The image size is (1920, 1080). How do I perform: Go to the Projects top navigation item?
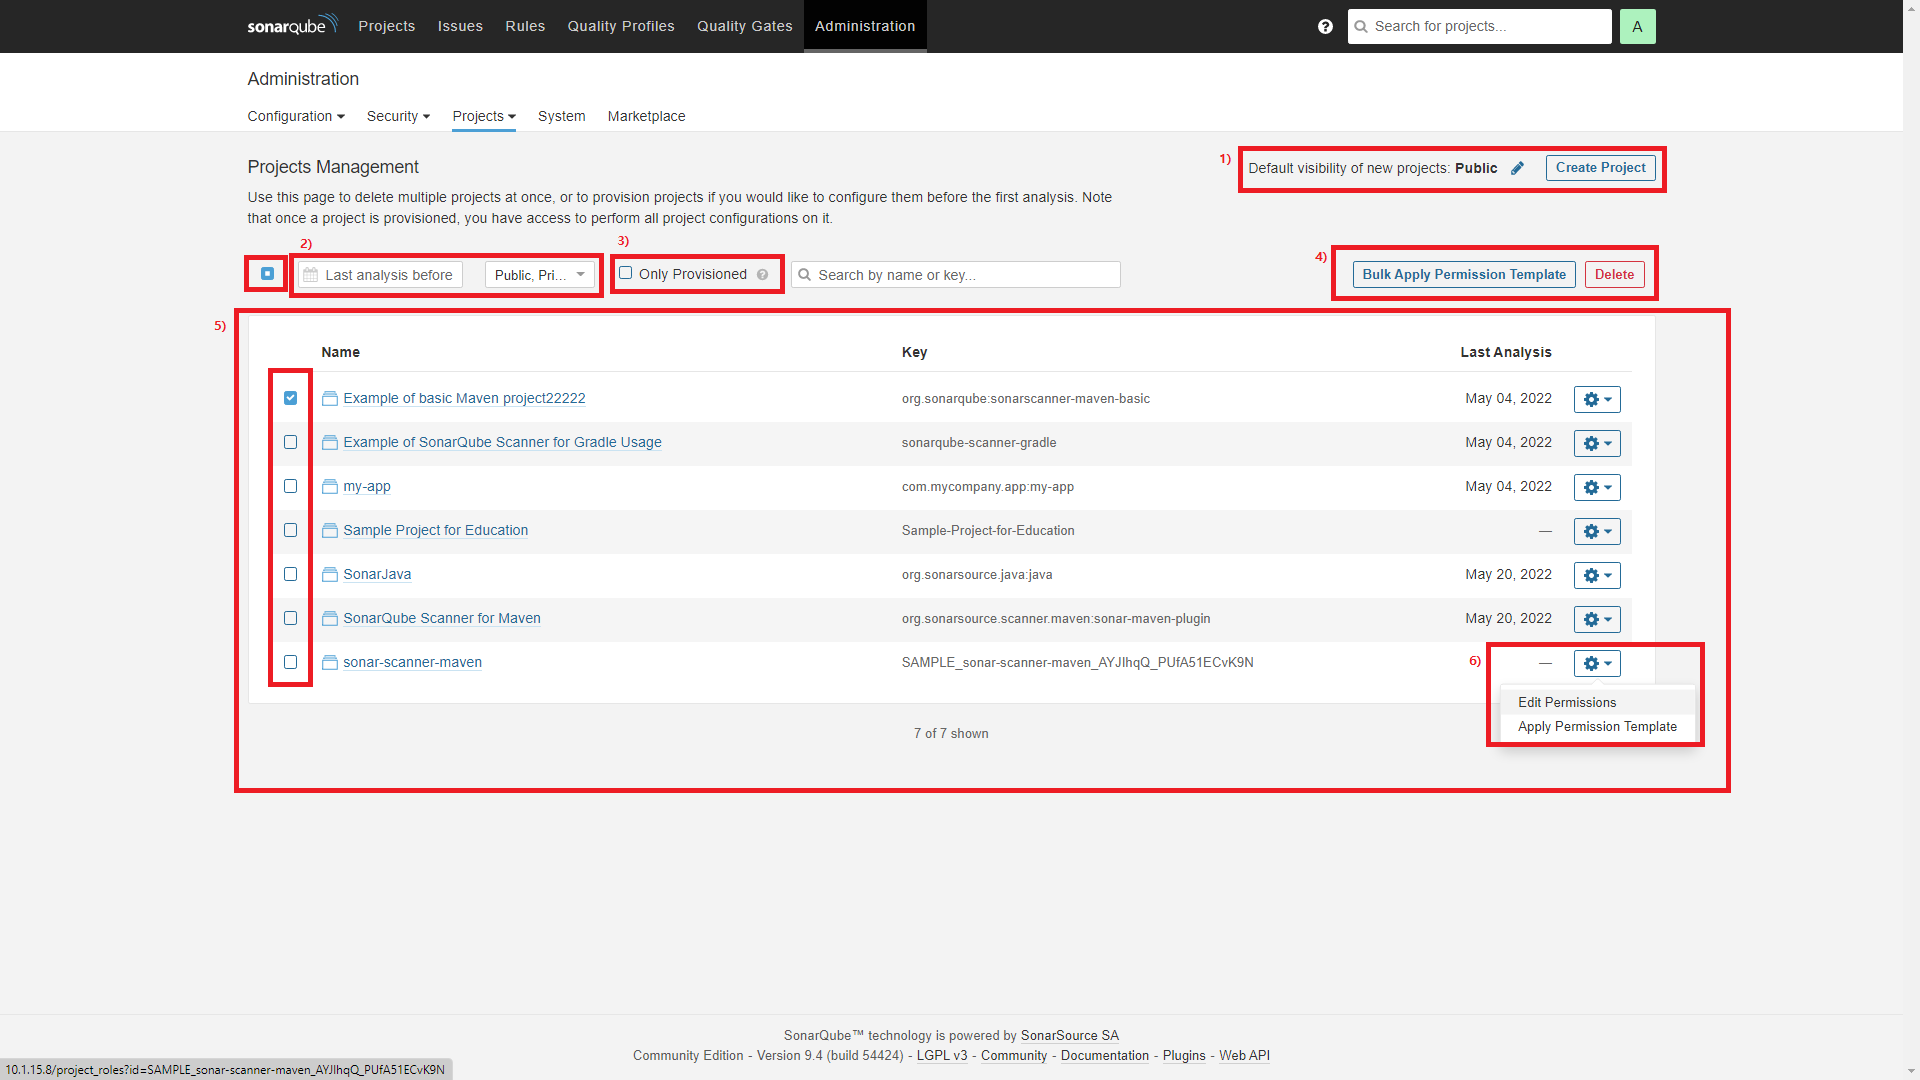(386, 26)
